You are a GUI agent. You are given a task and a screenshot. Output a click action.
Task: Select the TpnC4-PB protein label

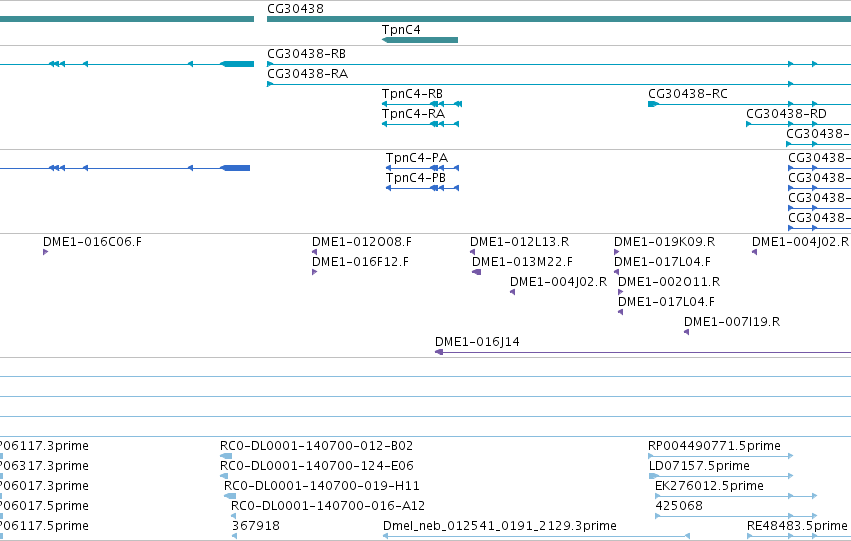[x=416, y=178]
